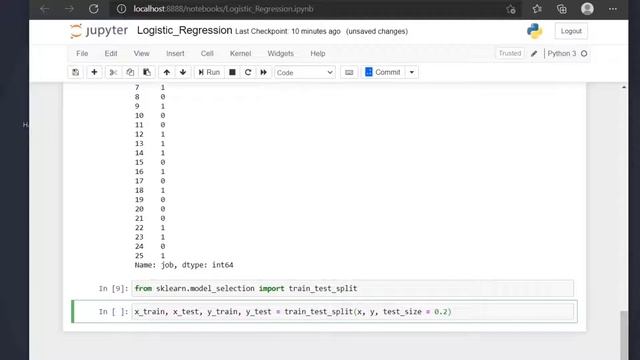Open browser settings ellipsis menu
Image resolution: width=640 pixels, height=360 pixels.
(613, 9)
